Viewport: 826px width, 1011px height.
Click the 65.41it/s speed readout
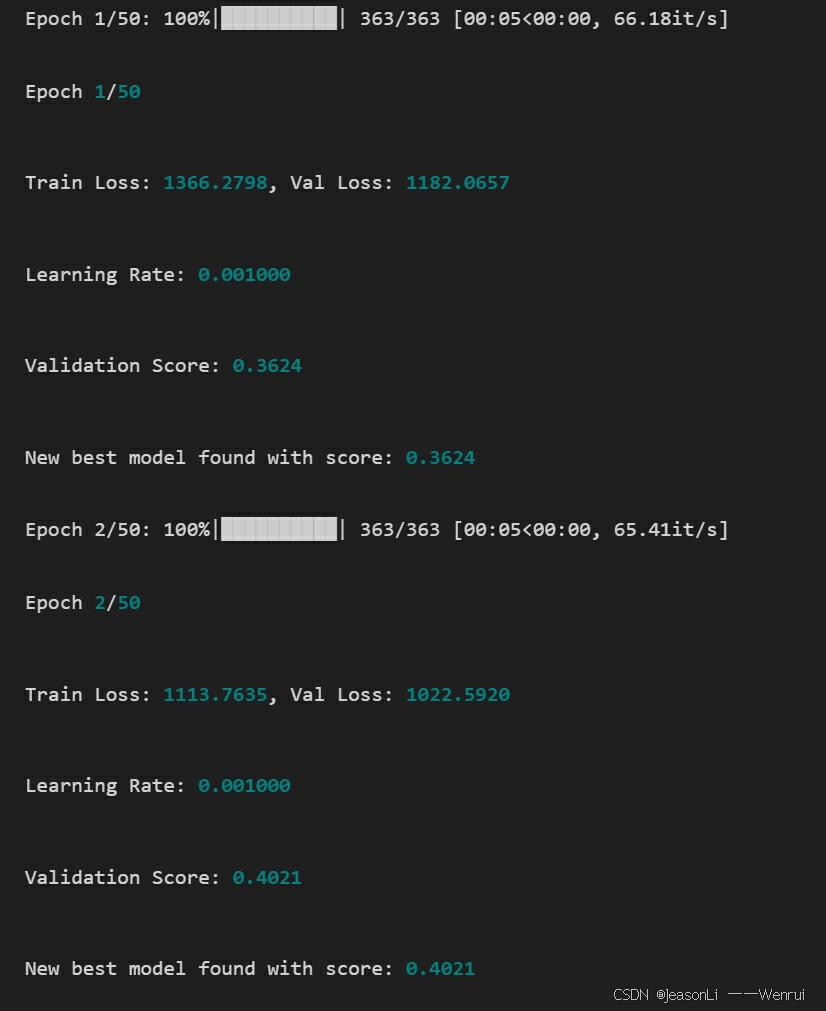pos(665,530)
